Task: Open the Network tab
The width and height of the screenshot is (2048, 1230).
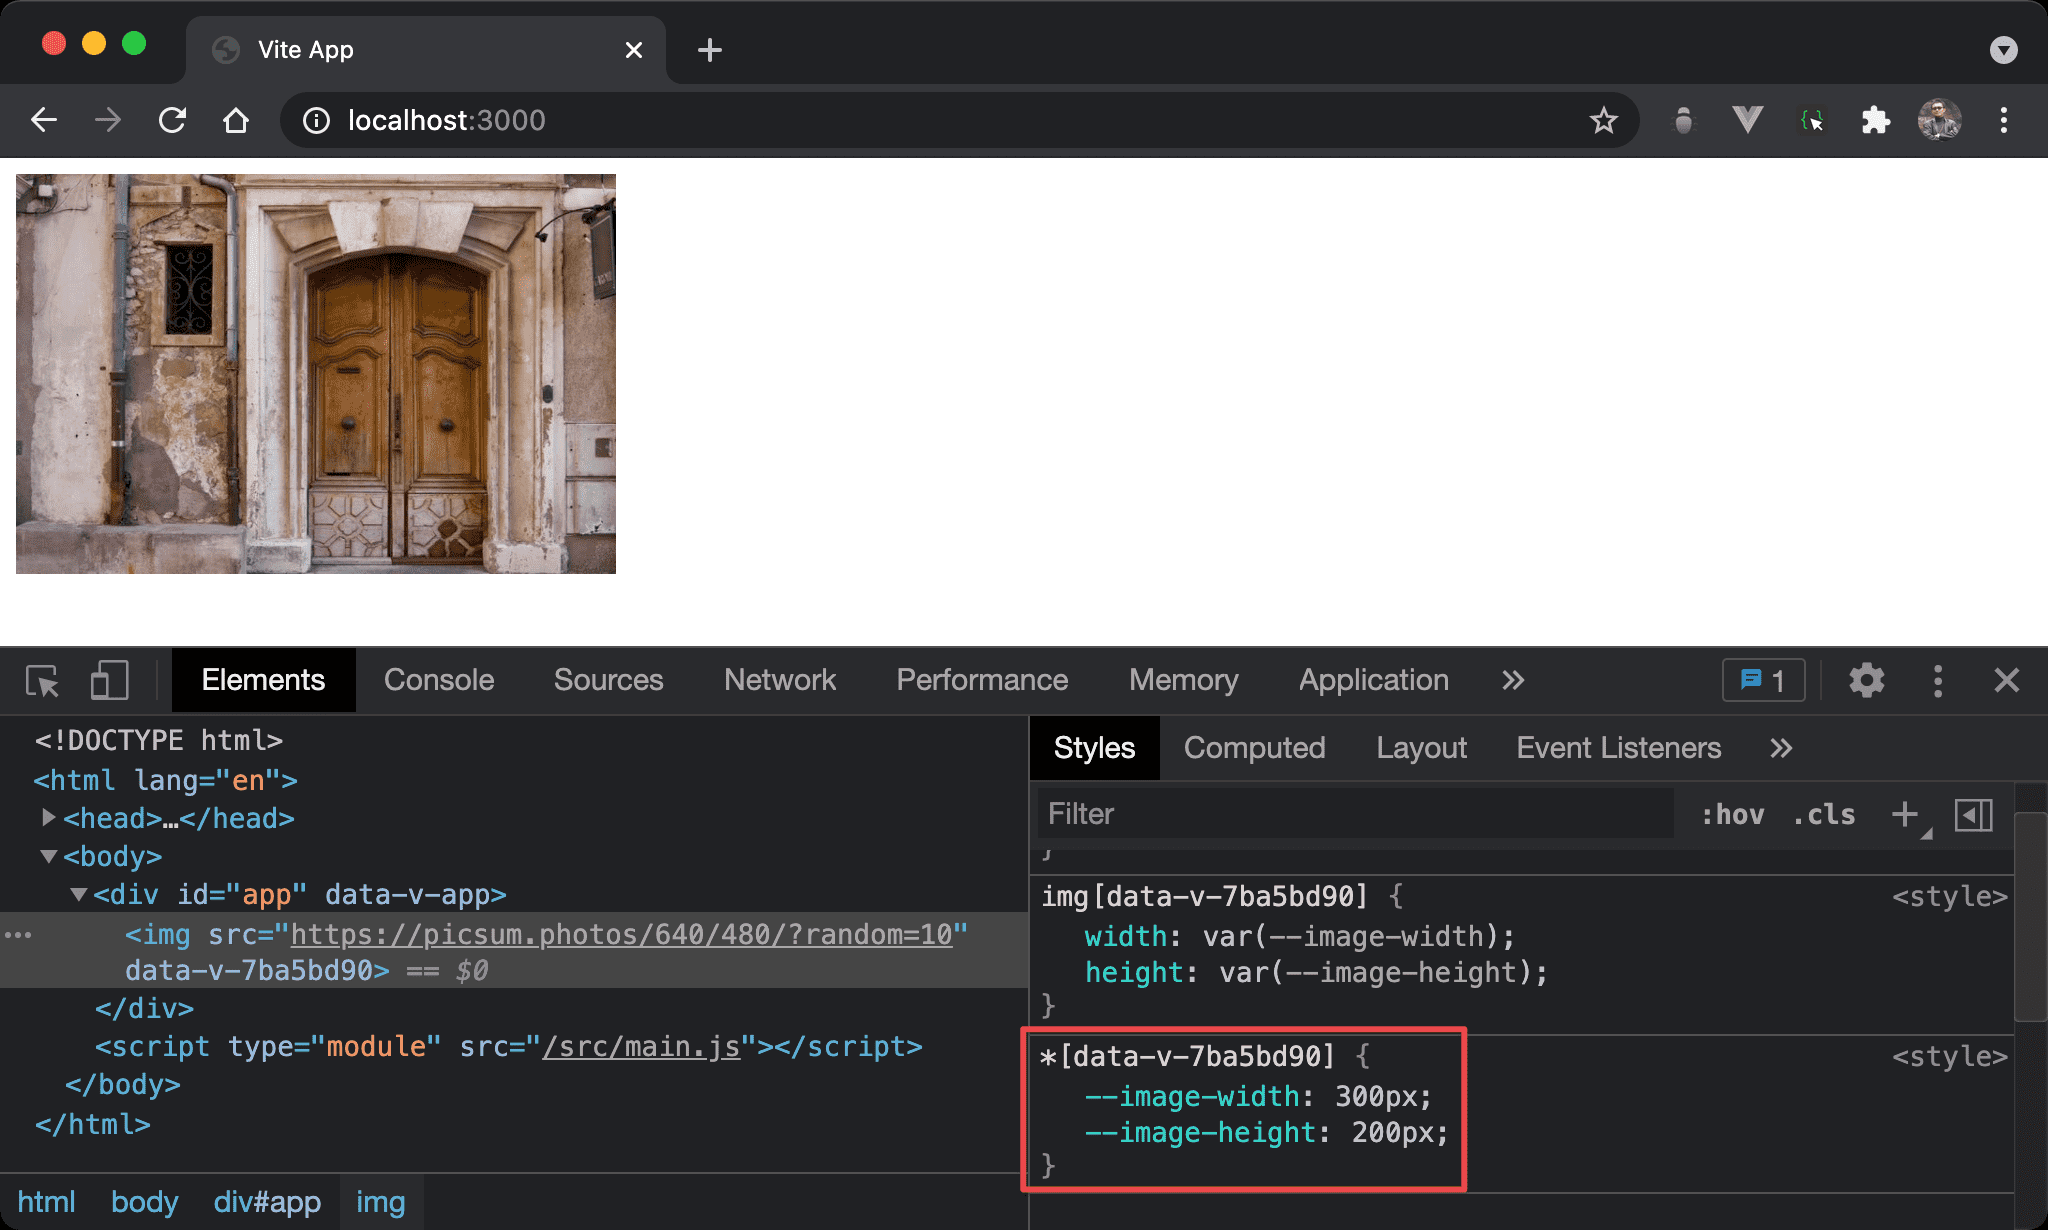Action: pos(780,680)
